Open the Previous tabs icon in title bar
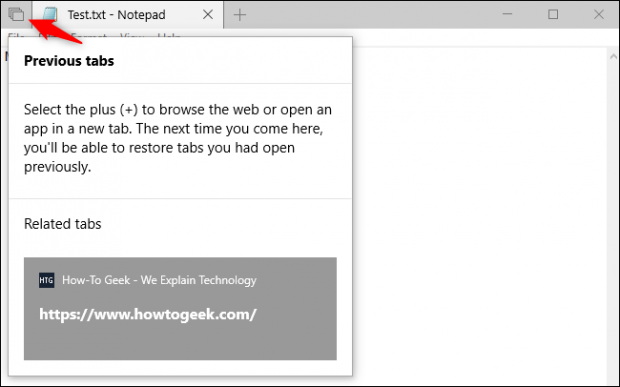Screen dimensions: 620x387 tap(16, 15)
